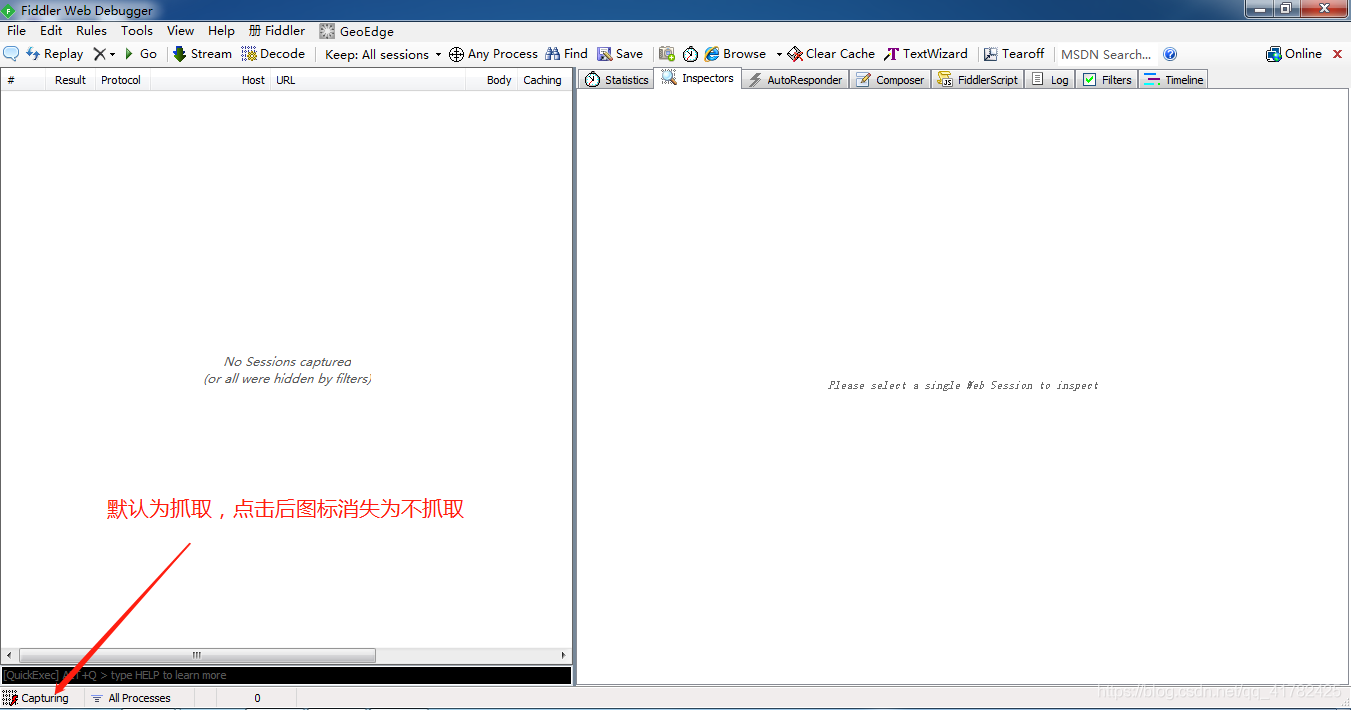Switch to the Statistics tab

(616, 79)
